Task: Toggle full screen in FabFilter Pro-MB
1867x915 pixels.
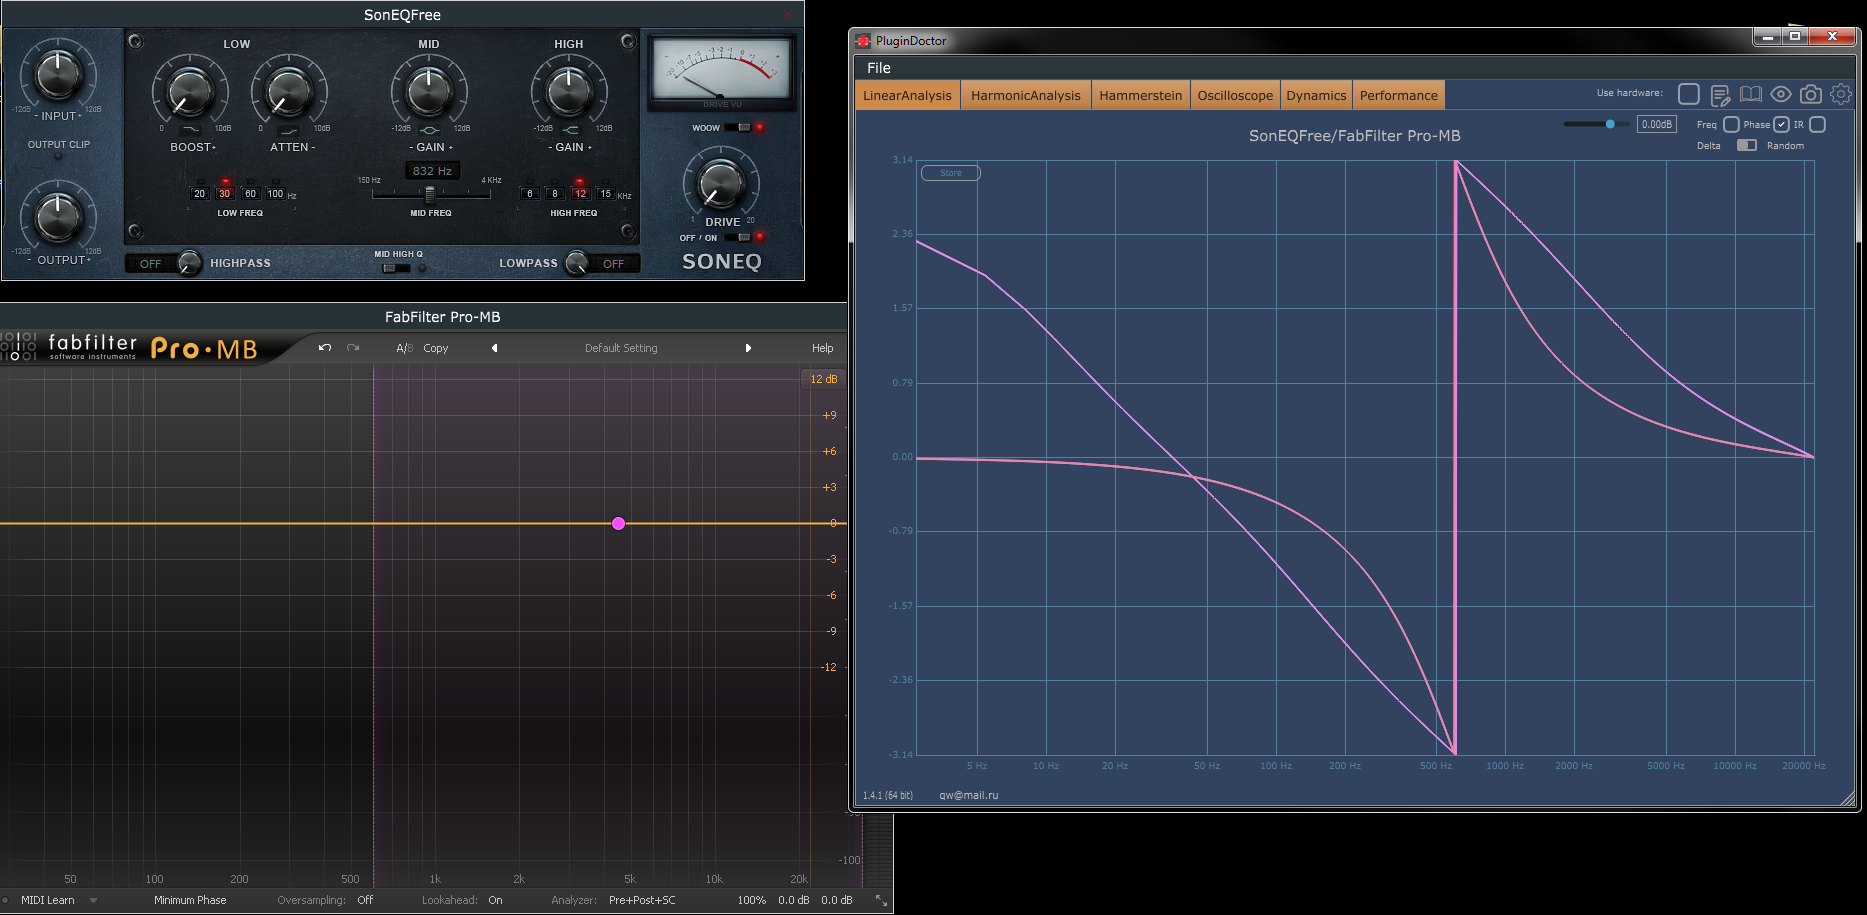Action: (x=881, y=900)
